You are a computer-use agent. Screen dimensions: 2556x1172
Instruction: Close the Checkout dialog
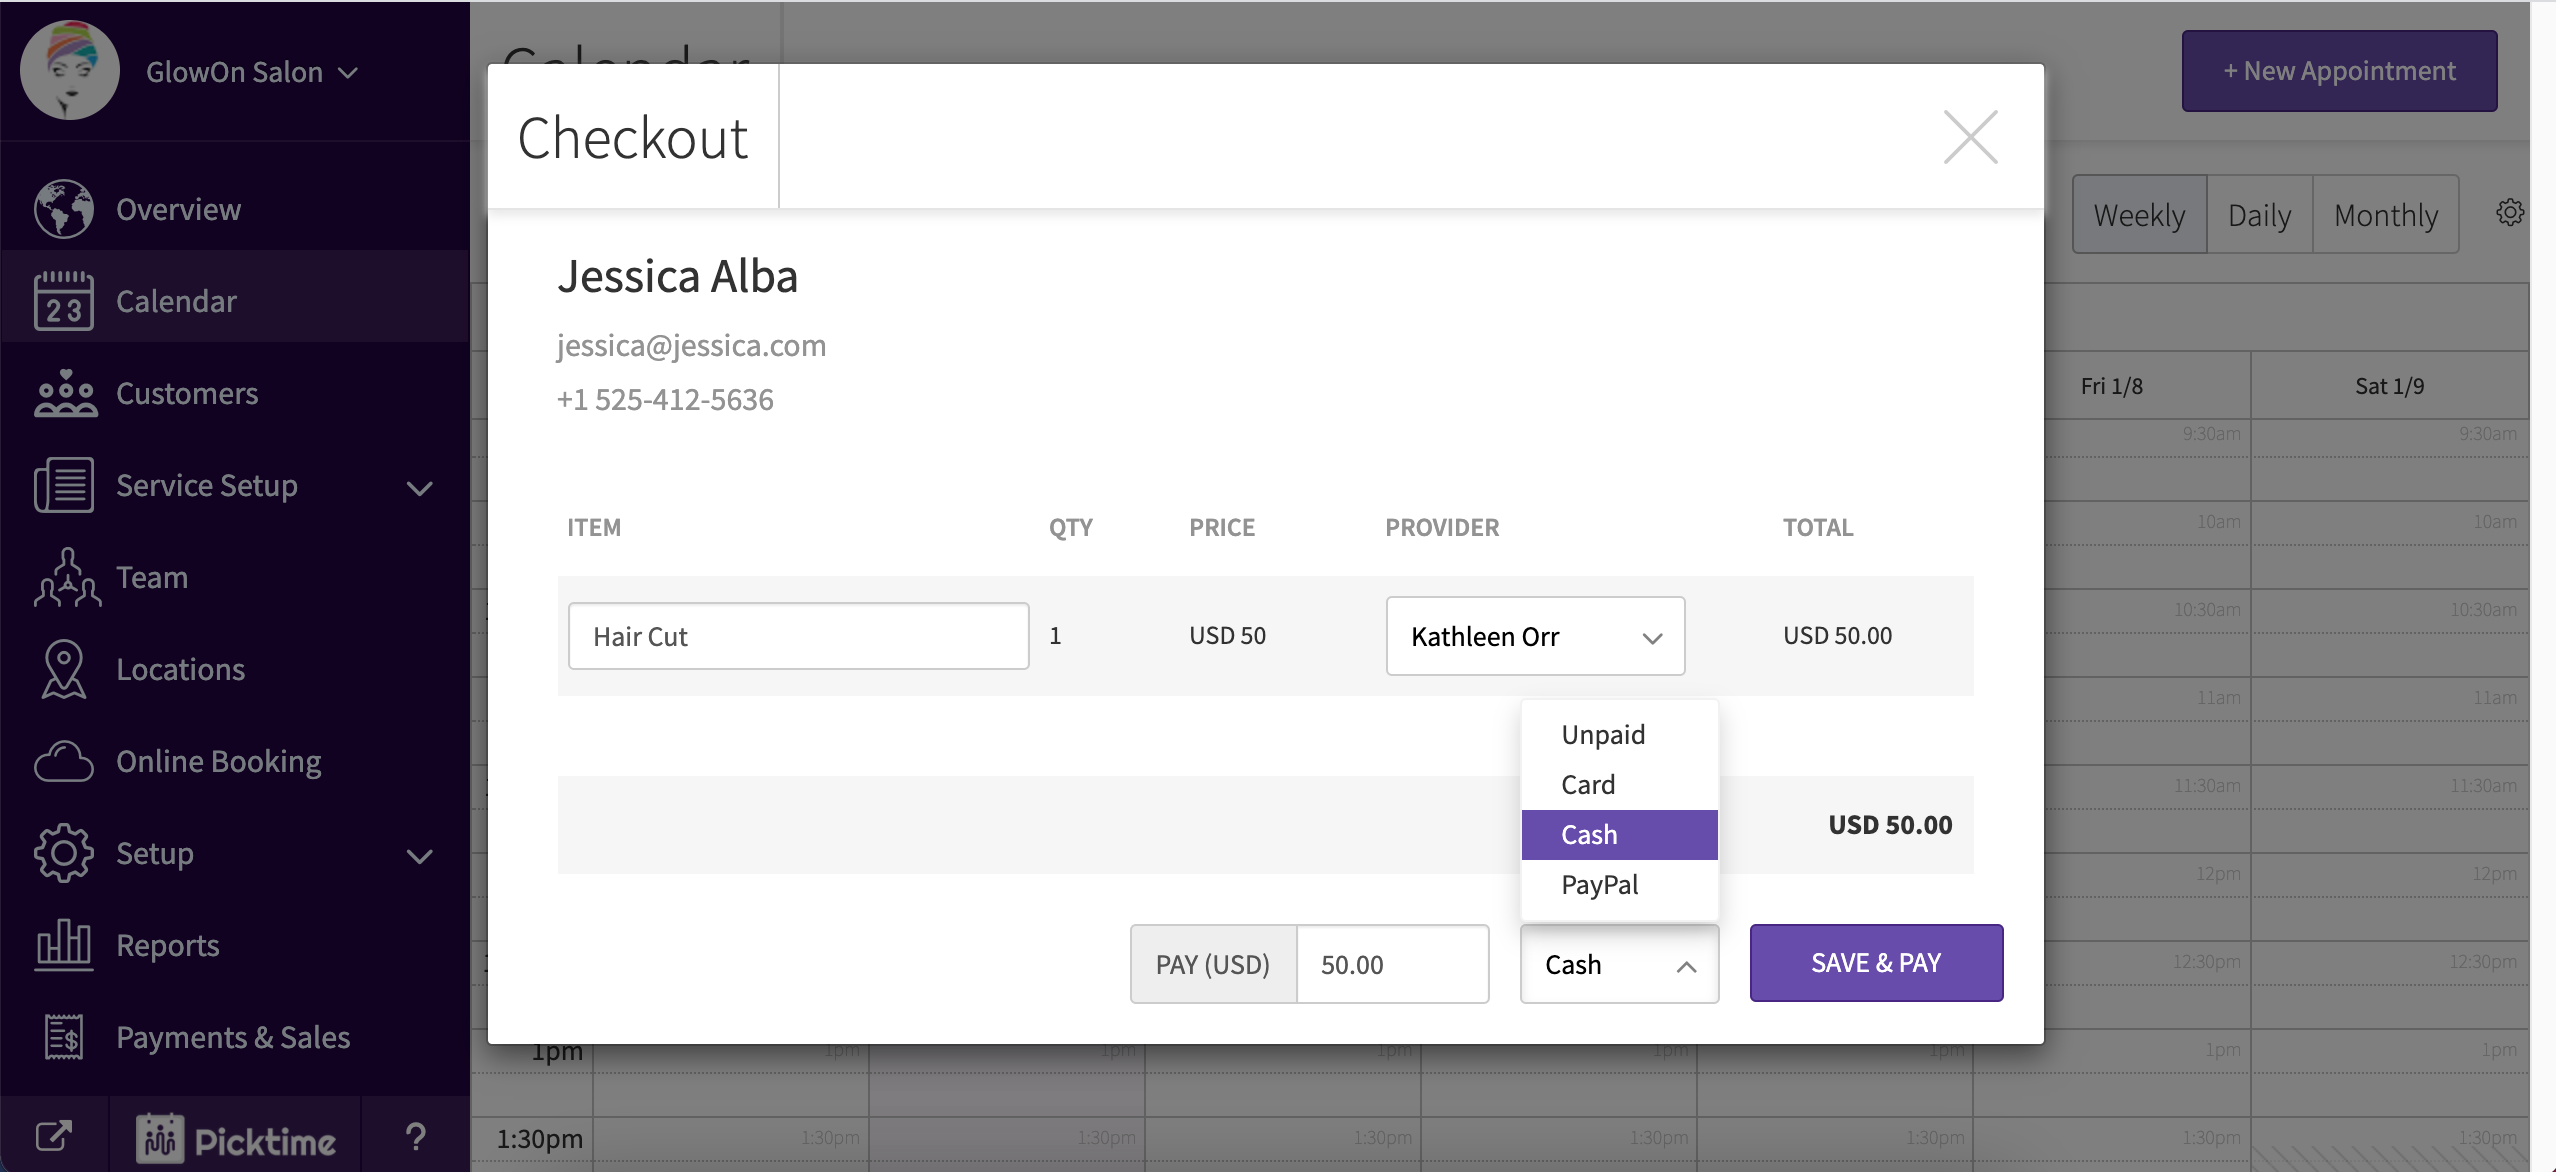pos(1970,137)
